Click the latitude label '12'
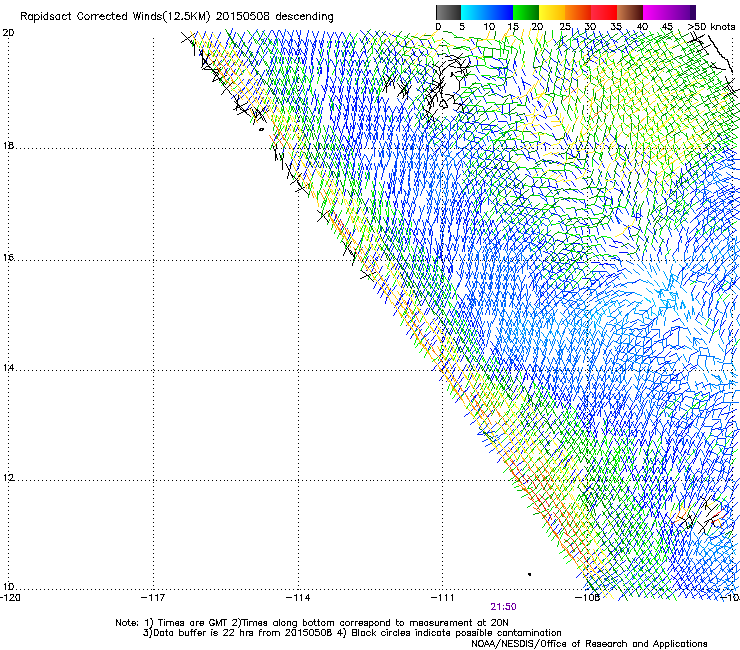 pyautogui.click(x=8, y=478)
